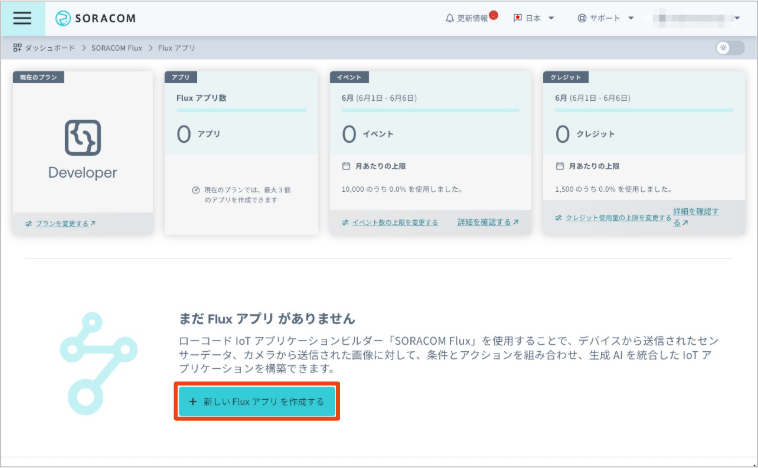The width and height of the screenshot is (758, 468).
Task: Click 6月 date range in イベント card
Action: click(379, 98)
